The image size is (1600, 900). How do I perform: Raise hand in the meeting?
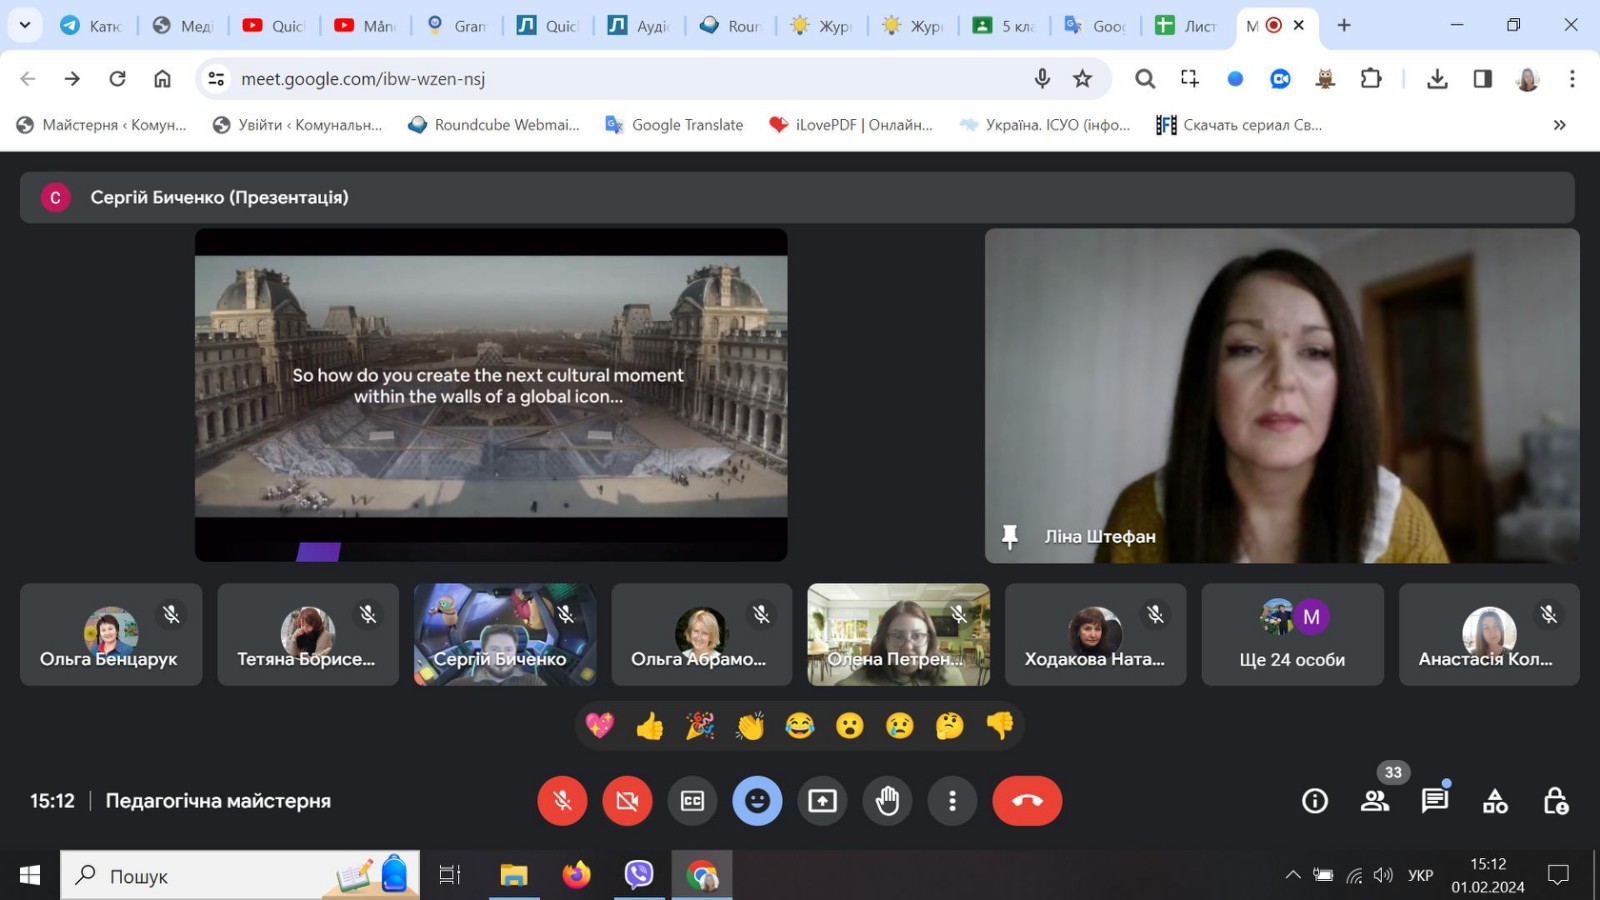[887, 801]
